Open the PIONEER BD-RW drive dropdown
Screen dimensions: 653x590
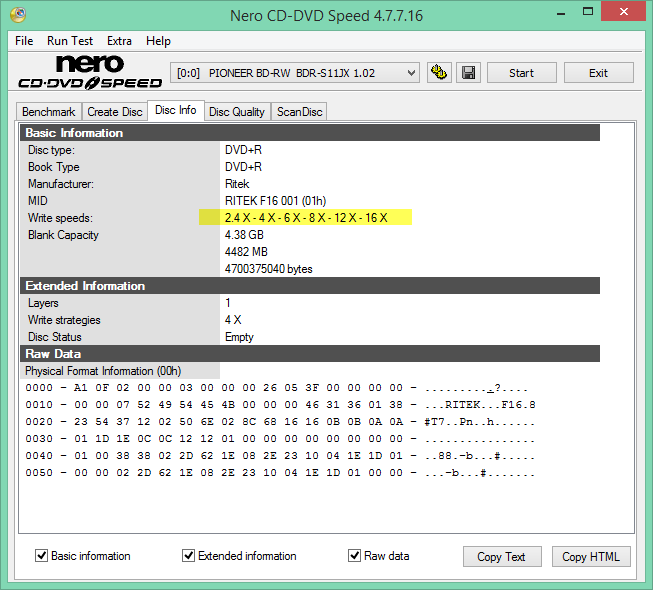point(294,73)
